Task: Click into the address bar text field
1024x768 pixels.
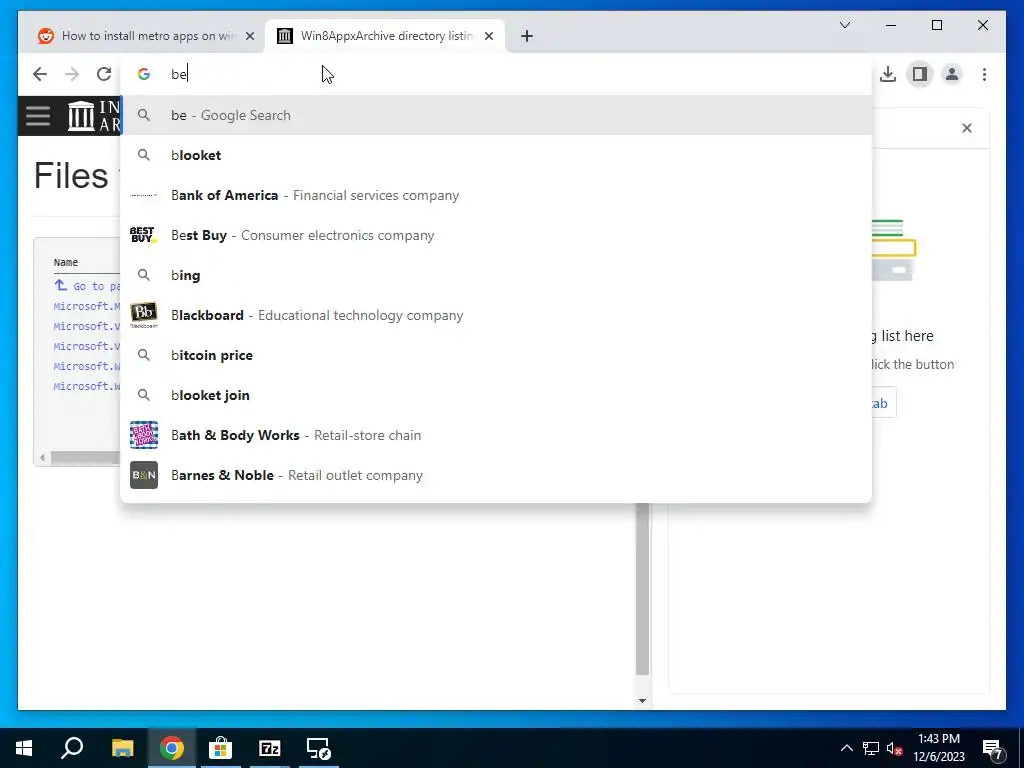Action: click(496, 74)
